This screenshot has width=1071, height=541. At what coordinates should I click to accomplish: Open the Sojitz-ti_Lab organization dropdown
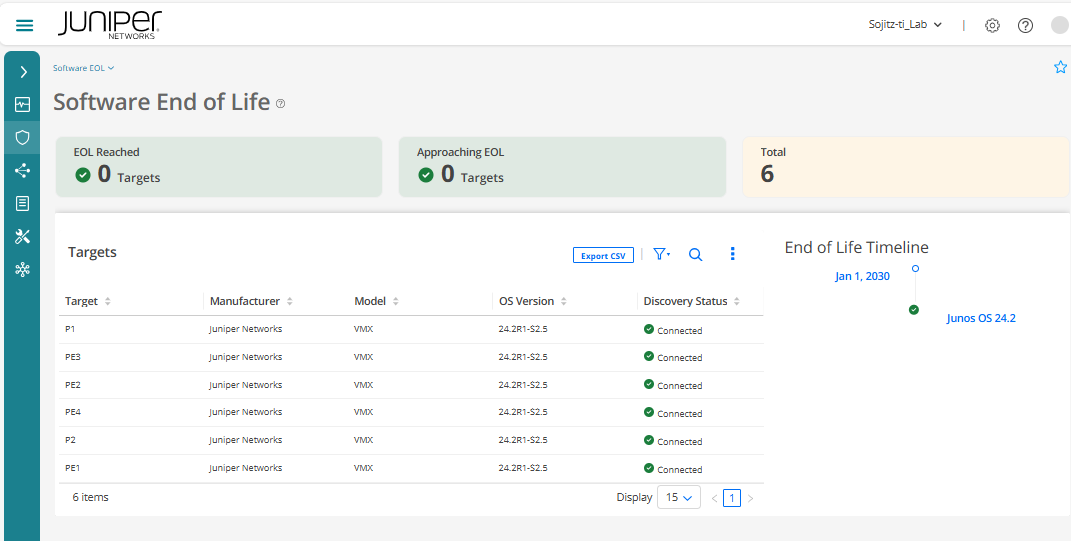[x=905, y=25]
